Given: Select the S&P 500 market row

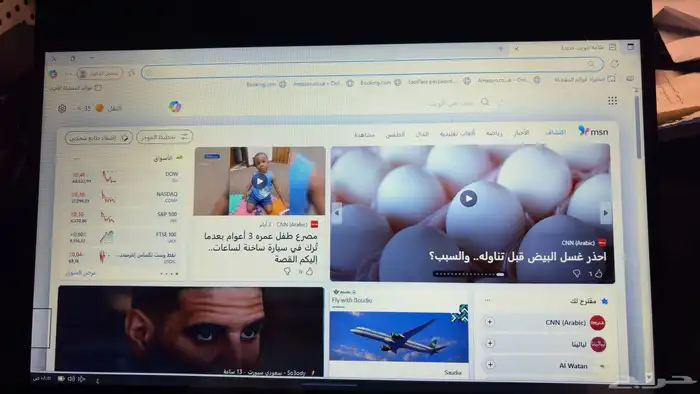Looking at the screenshot, I should [x=124, y=217].
